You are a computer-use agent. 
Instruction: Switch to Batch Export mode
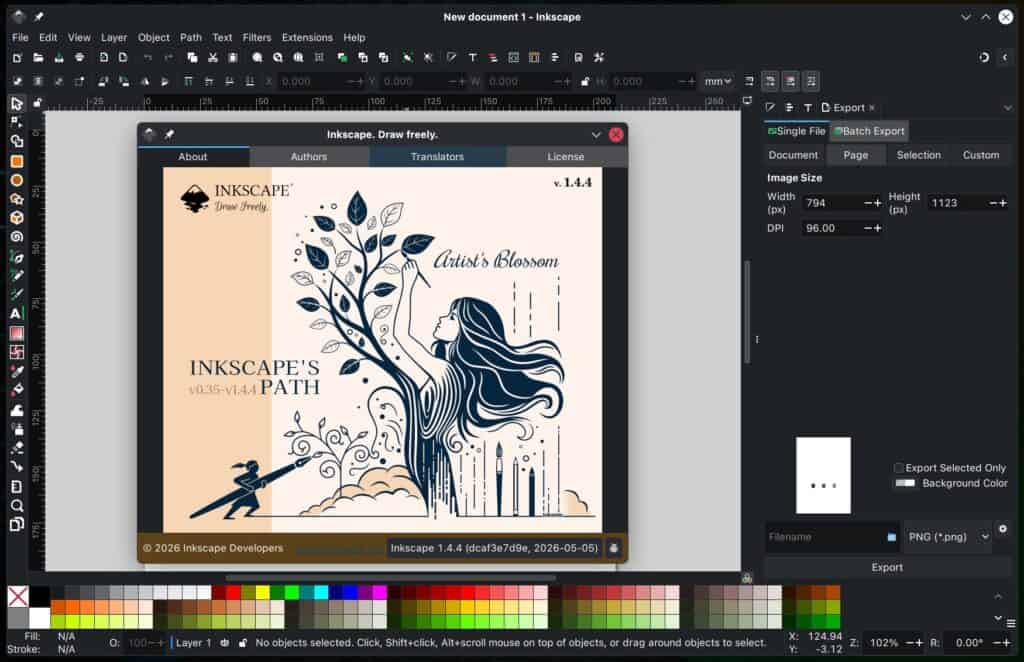[x=869, y=131]
